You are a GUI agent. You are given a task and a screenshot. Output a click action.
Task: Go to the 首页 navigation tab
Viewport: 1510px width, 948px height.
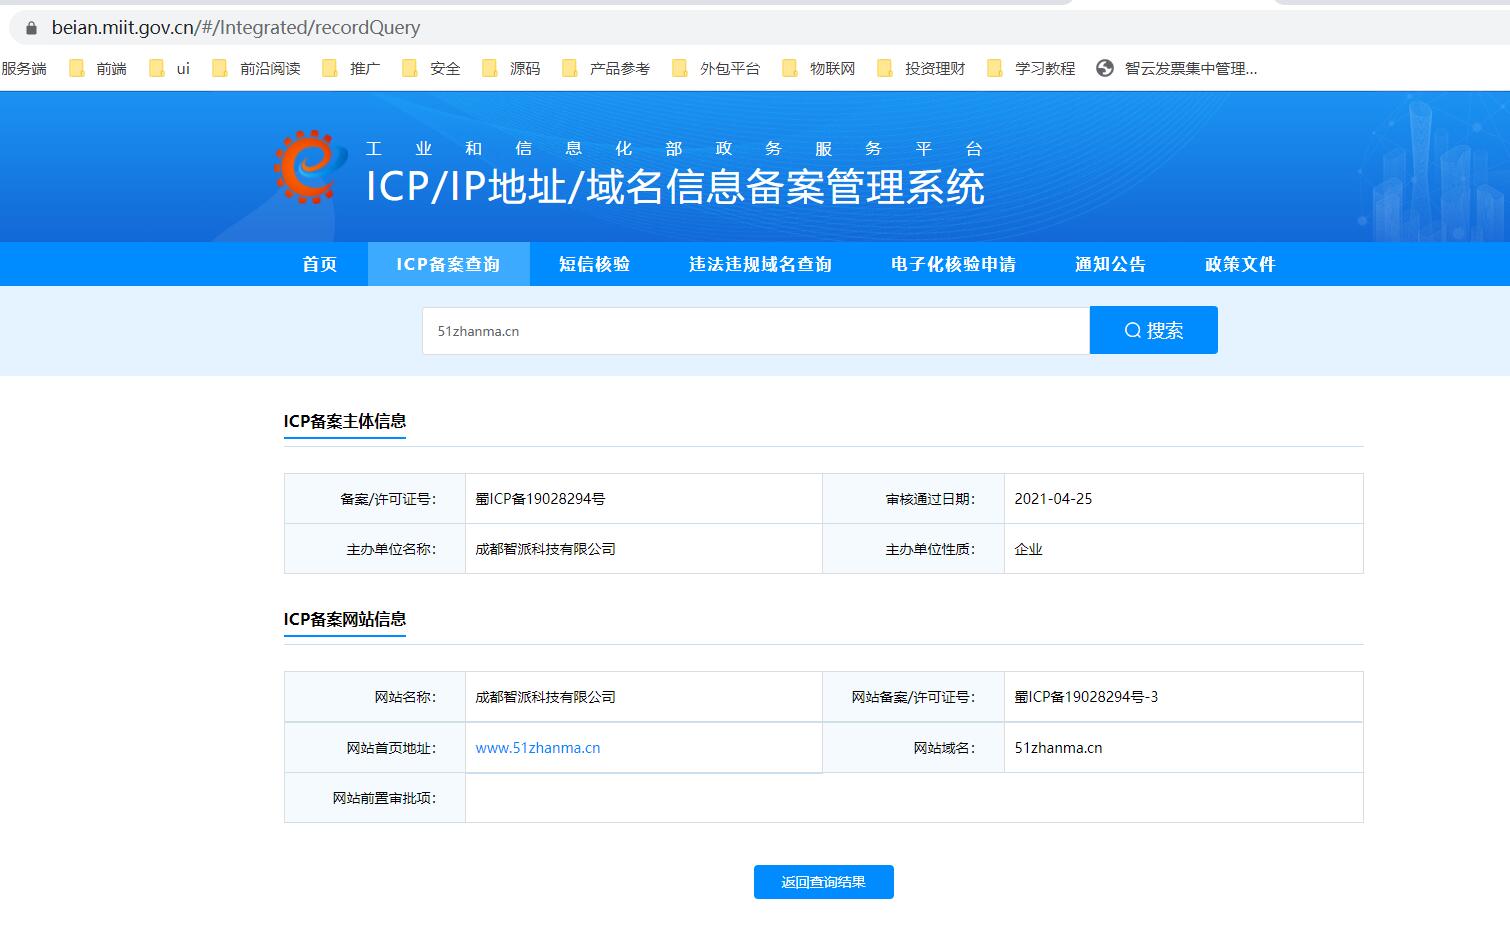click(x=320, y=264)
